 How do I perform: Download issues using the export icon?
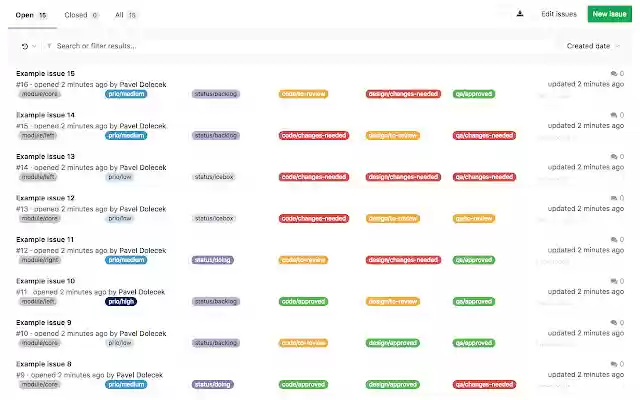coord(520,14)
